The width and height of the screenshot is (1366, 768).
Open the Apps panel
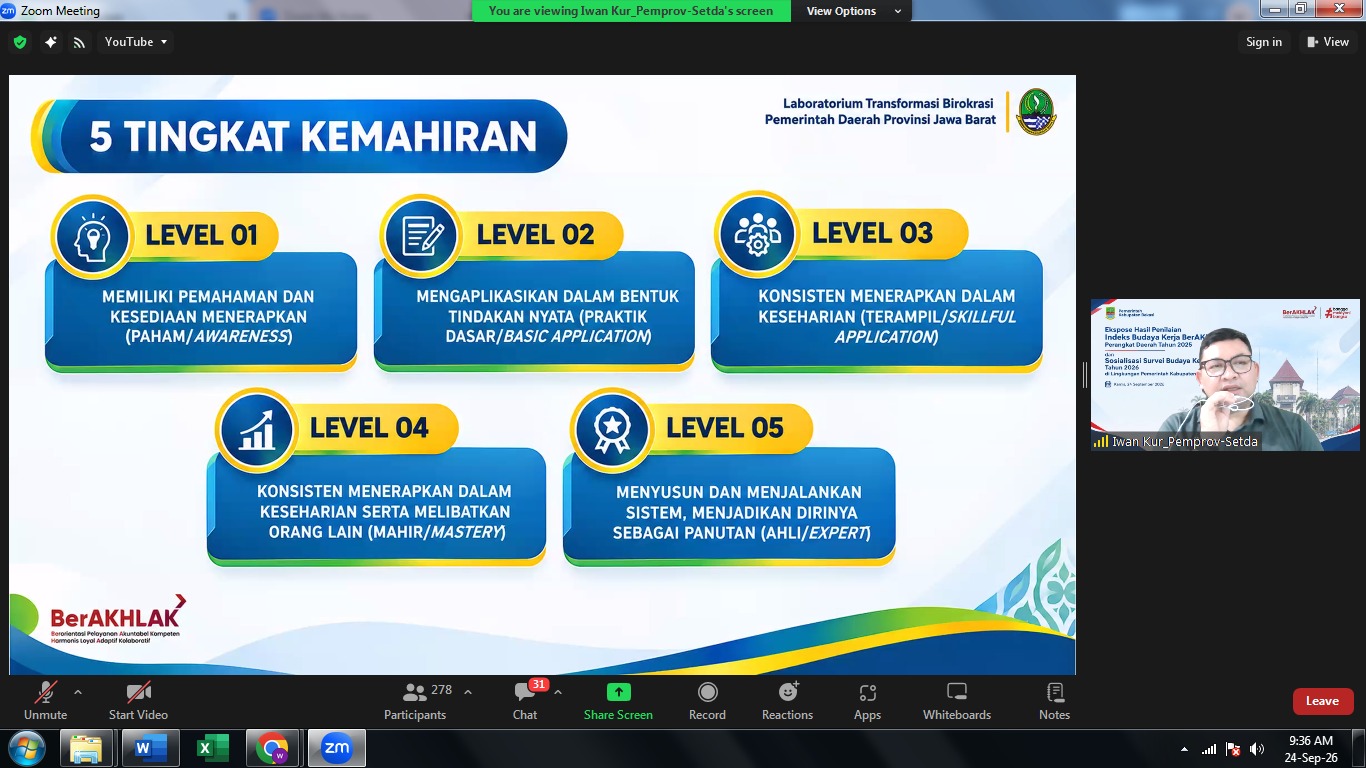click(867, 701)
